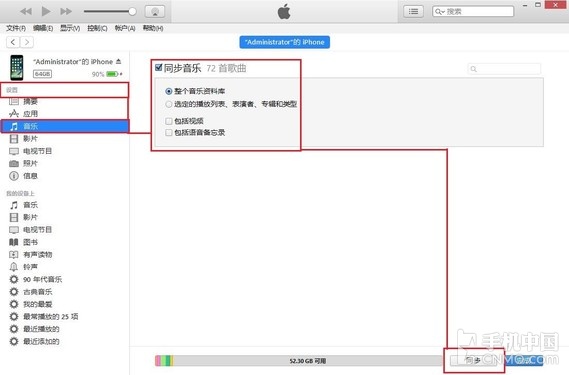Toggle the 同步音乐 checkbox
The image size is (569, 375).
(159, 67)
